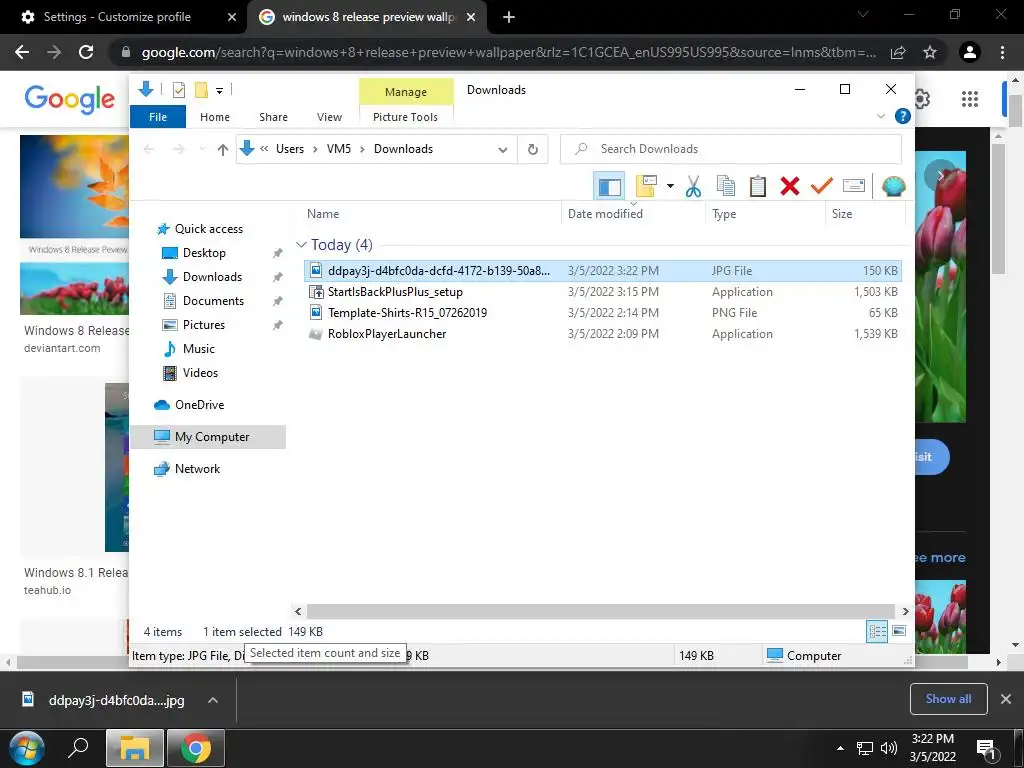Switch to Details view button

[x=877, y=631]
